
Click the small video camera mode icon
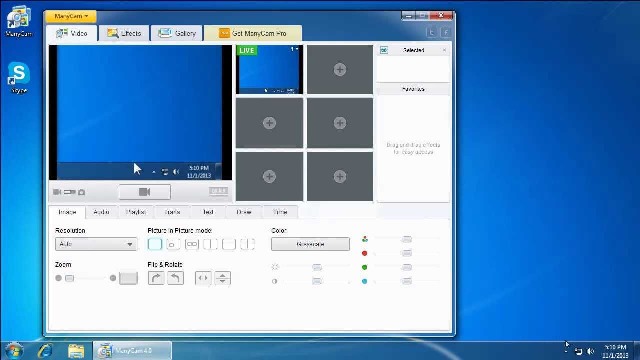[x=57, y=192]
